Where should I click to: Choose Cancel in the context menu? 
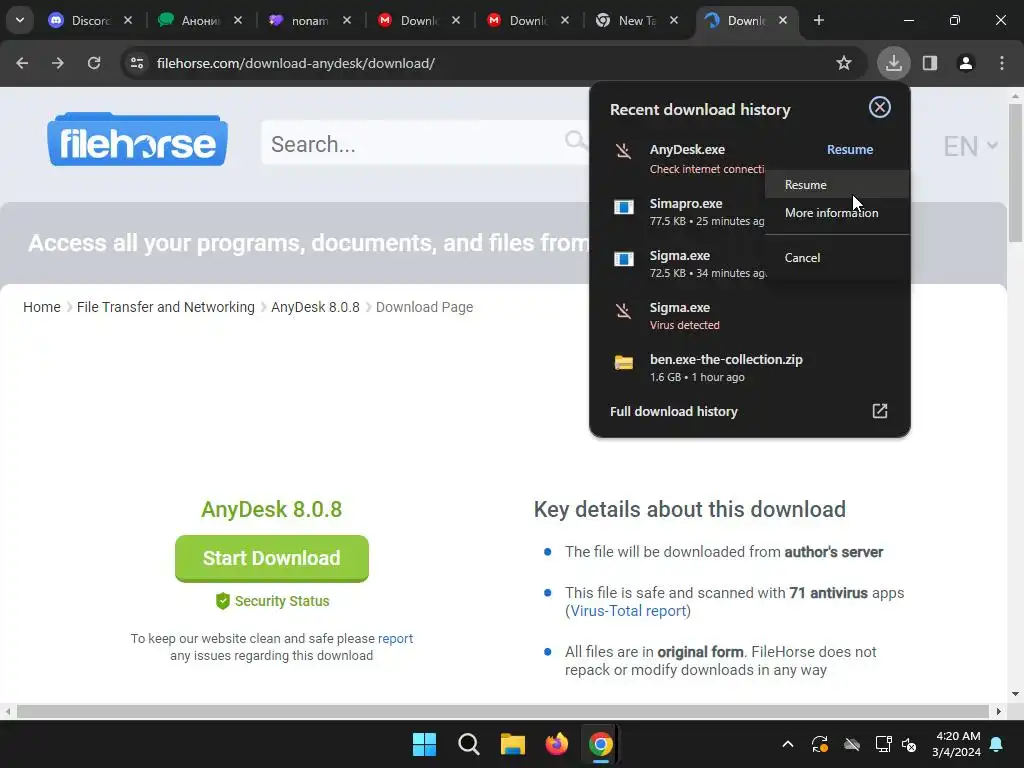click(x=837, y=257)
